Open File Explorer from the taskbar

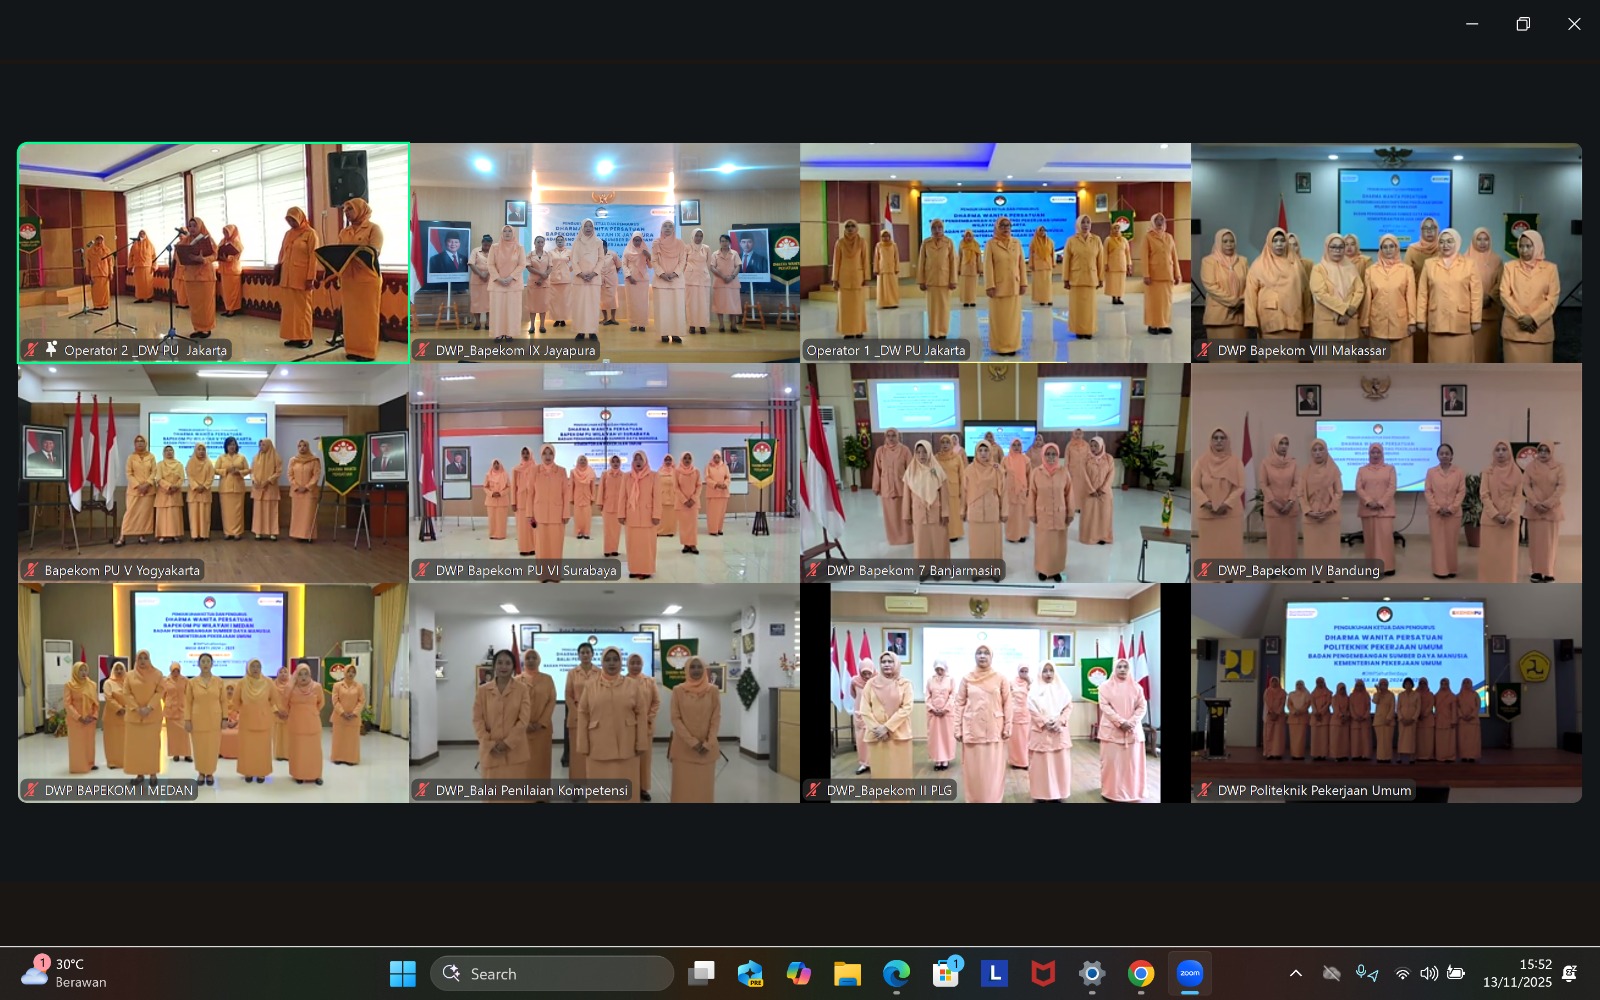847,973
